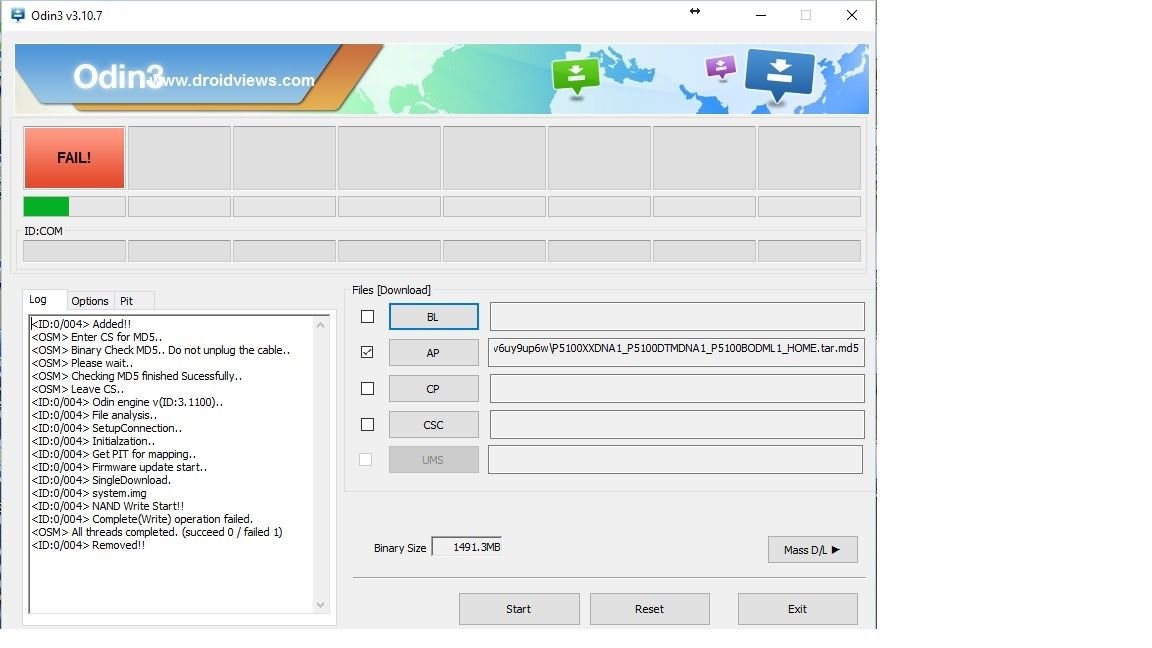Click the BL file button
This screenshot has height=648, width=1152.
click(x=433, y=317)
